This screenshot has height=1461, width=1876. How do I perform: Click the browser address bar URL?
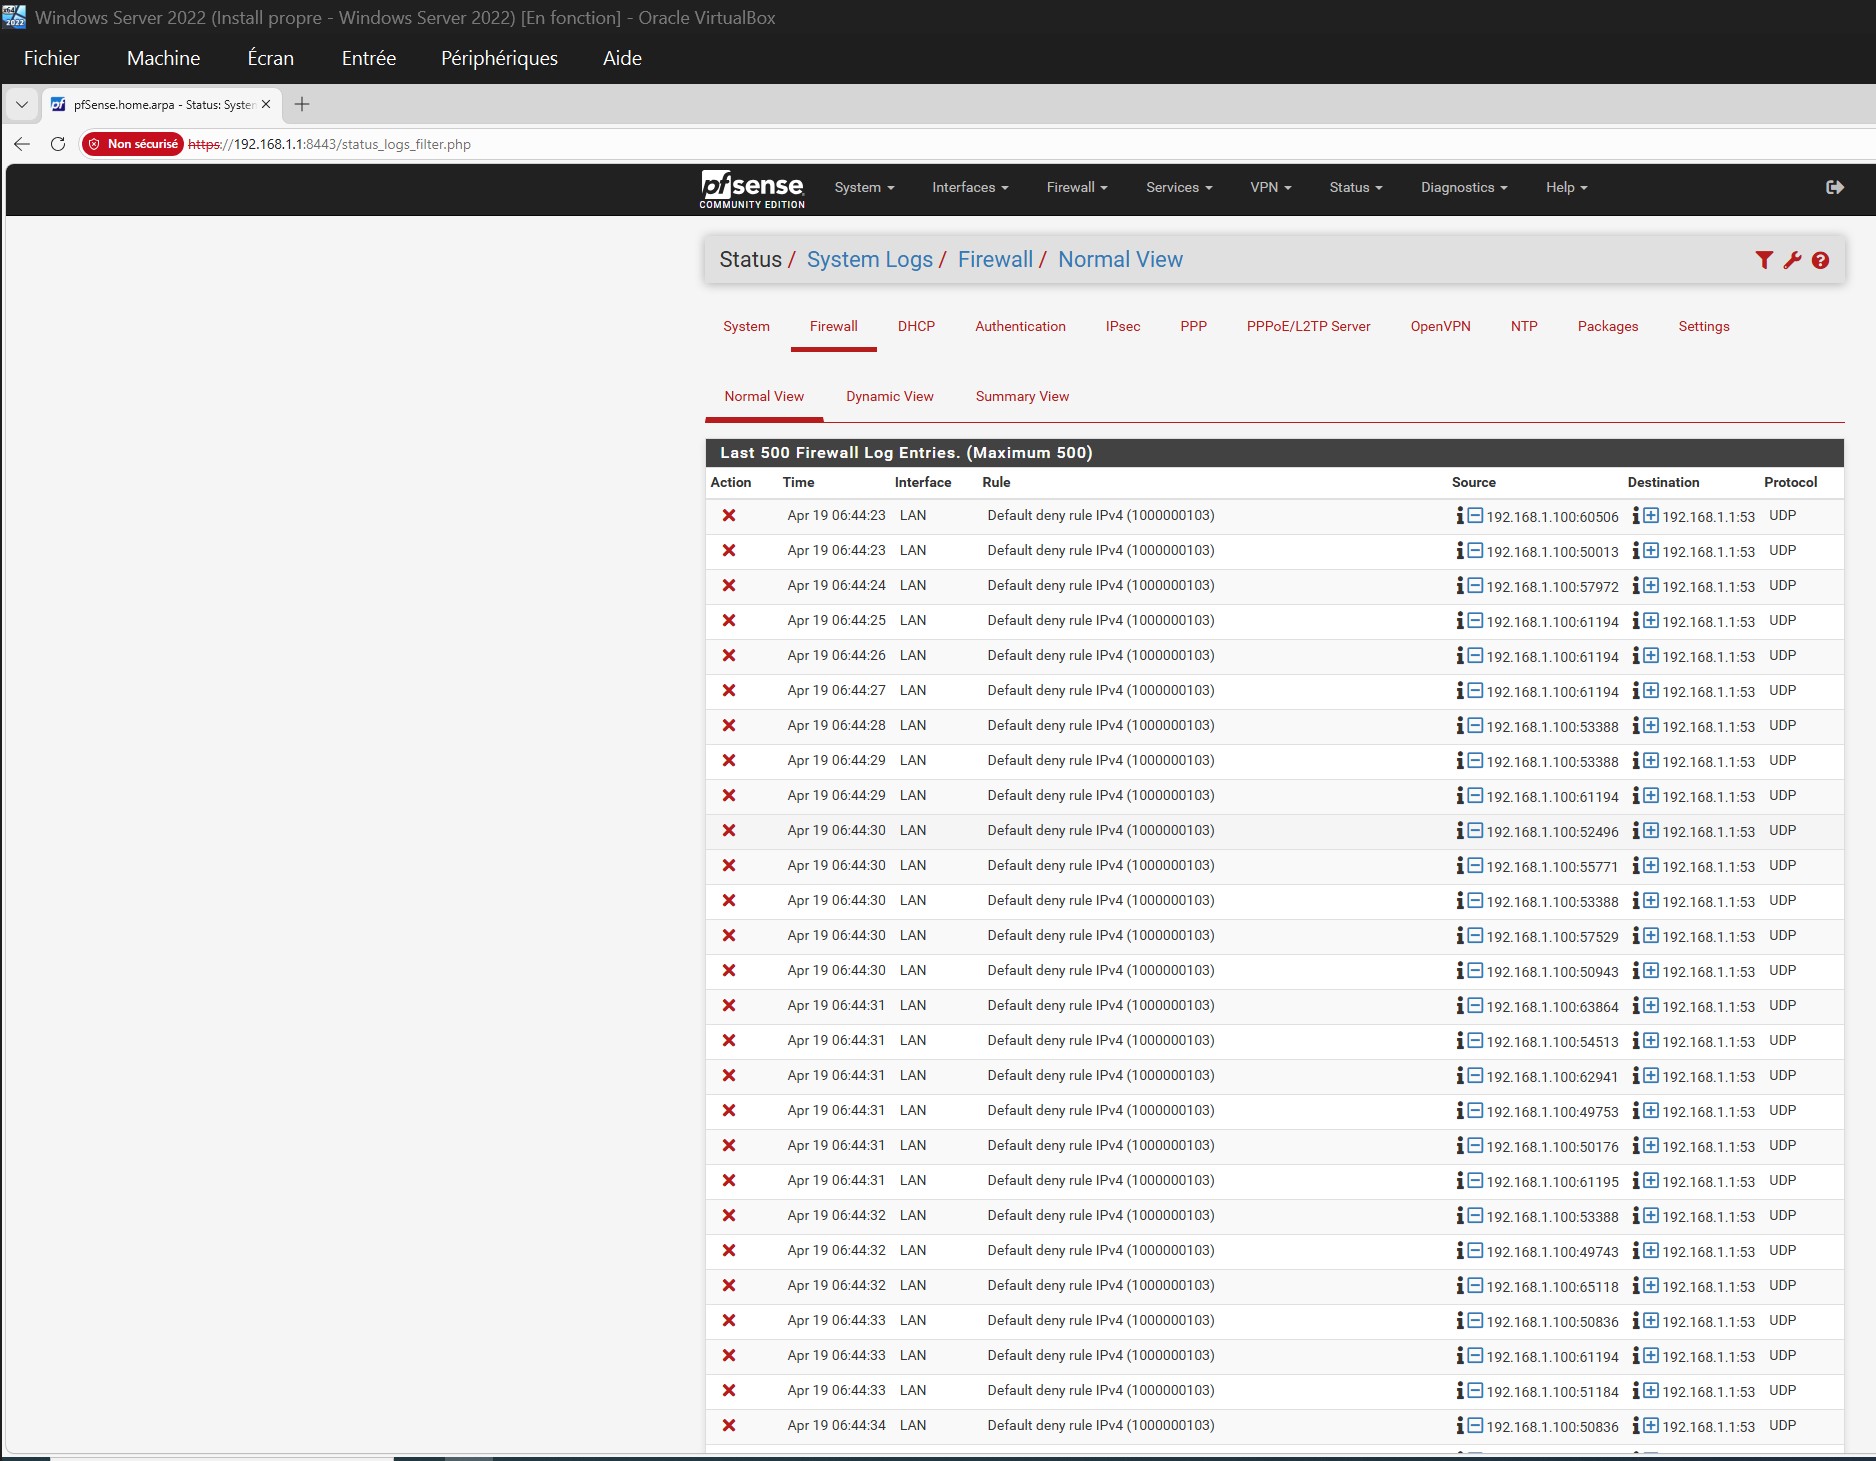point(329,144)
